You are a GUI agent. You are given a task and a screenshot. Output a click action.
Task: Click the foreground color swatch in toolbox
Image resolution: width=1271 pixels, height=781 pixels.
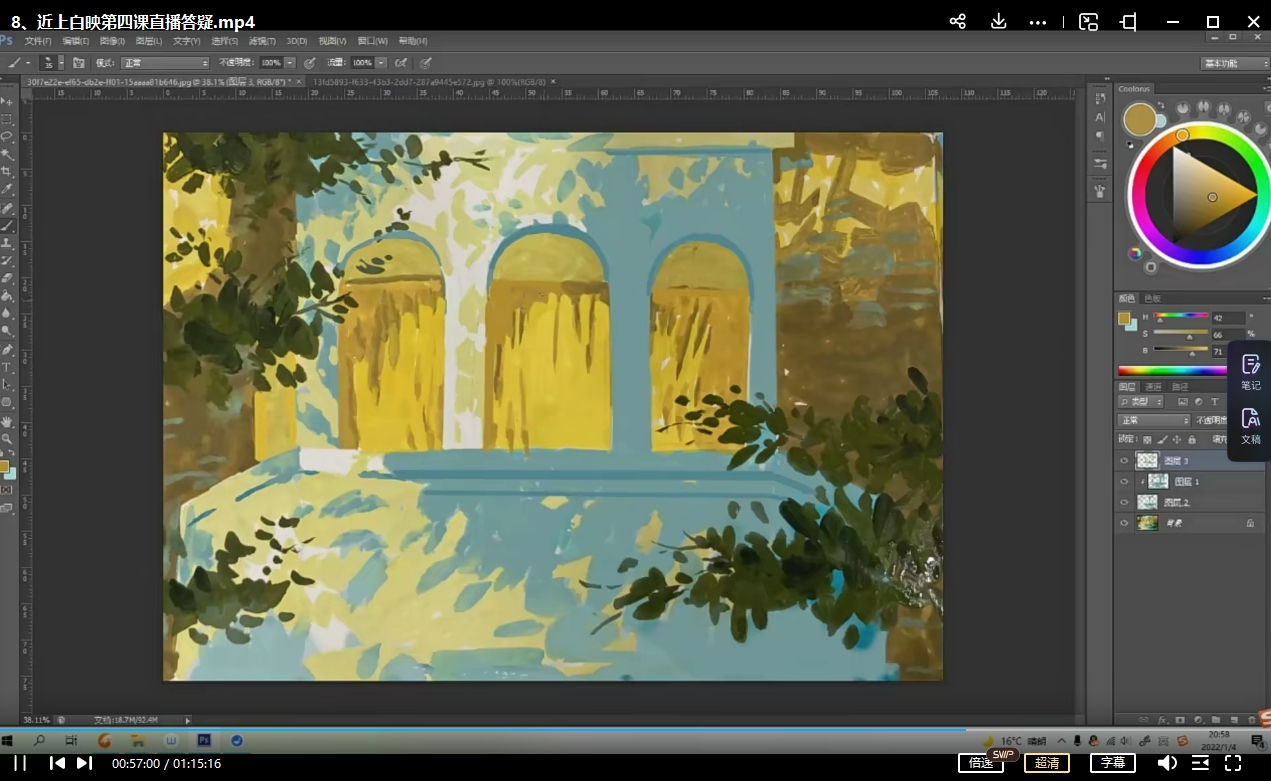point(4,466)
